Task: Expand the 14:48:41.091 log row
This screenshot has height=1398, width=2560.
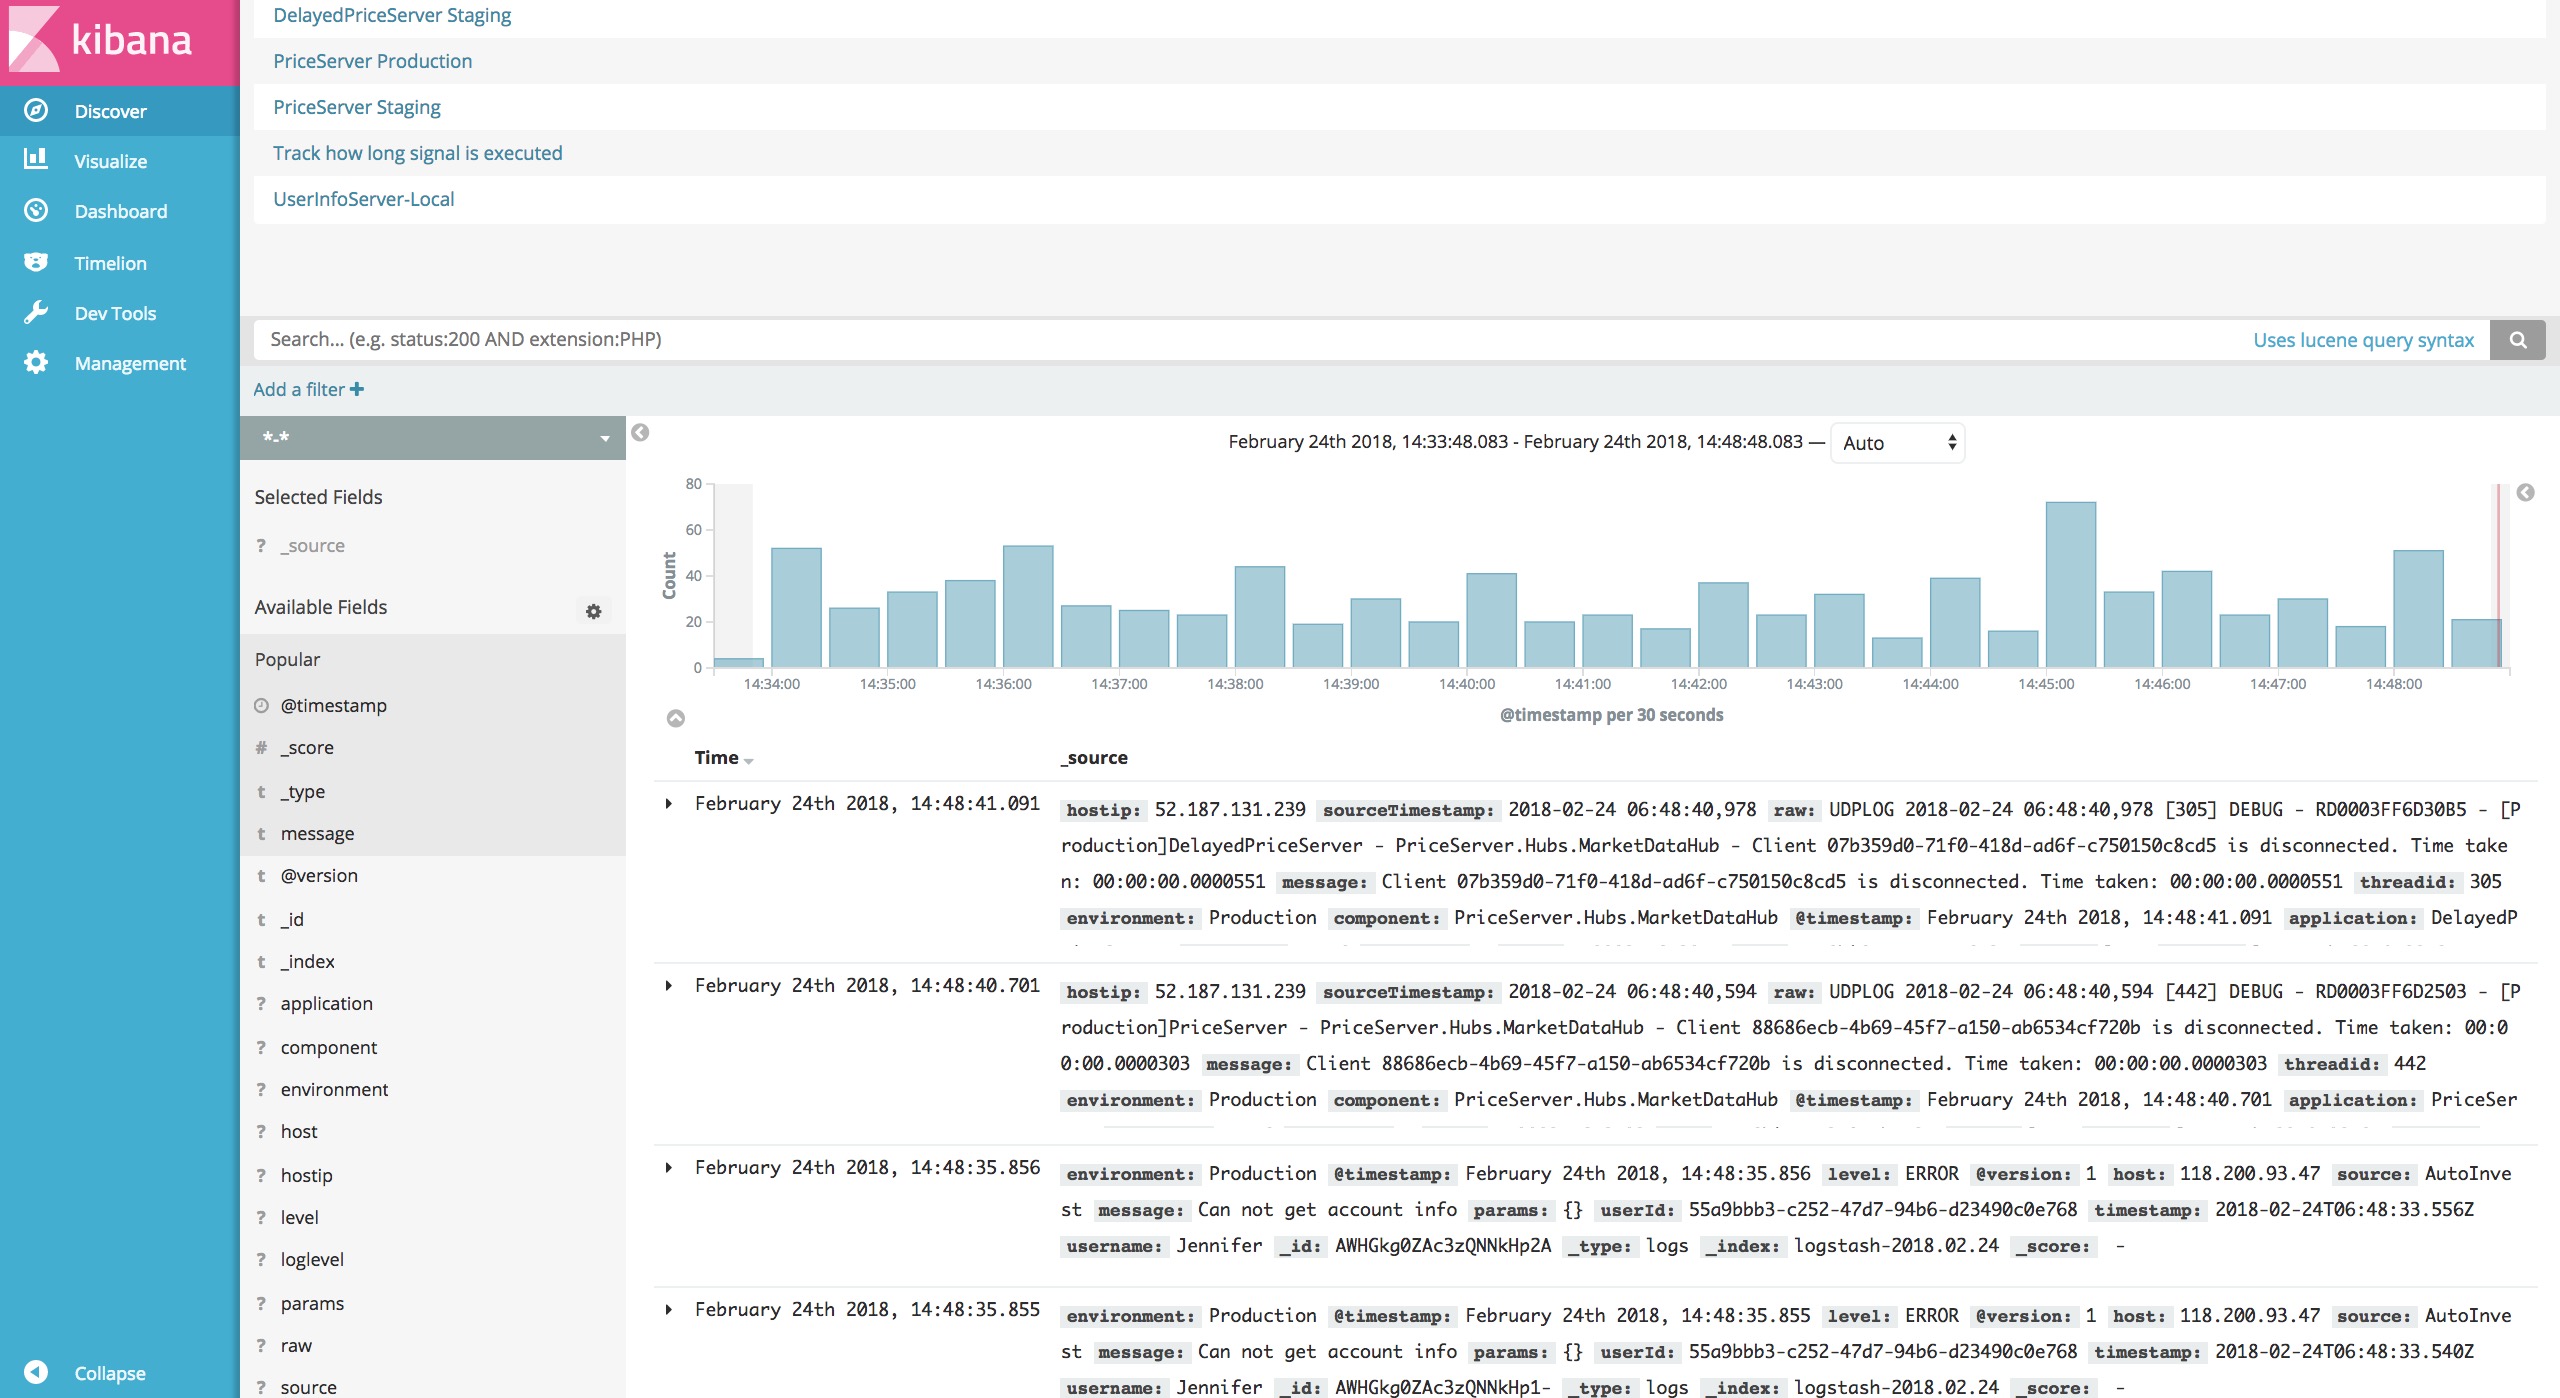Action: (669, 804)
